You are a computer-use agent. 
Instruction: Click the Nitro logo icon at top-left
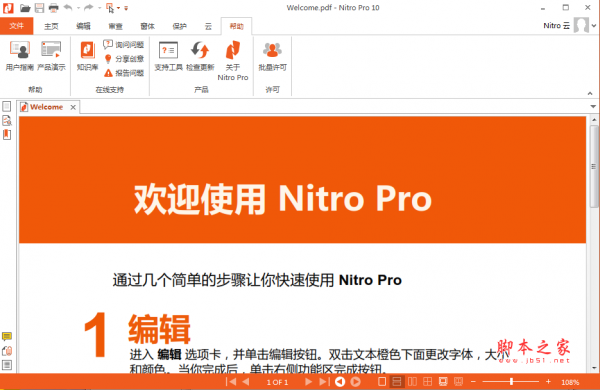[8, 8]
